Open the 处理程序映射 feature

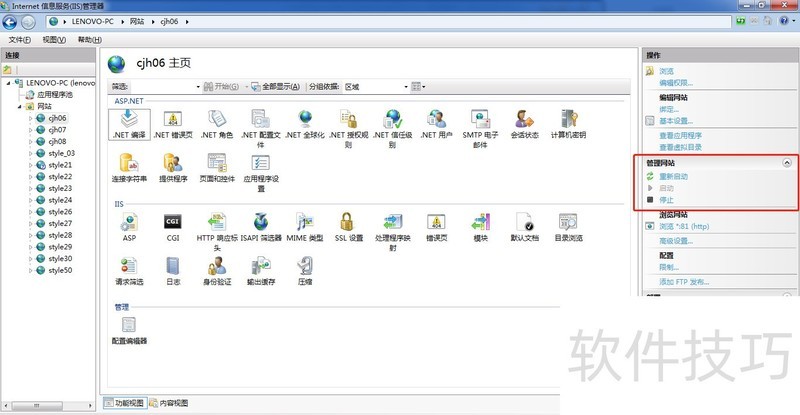click(x=392, y=232)
